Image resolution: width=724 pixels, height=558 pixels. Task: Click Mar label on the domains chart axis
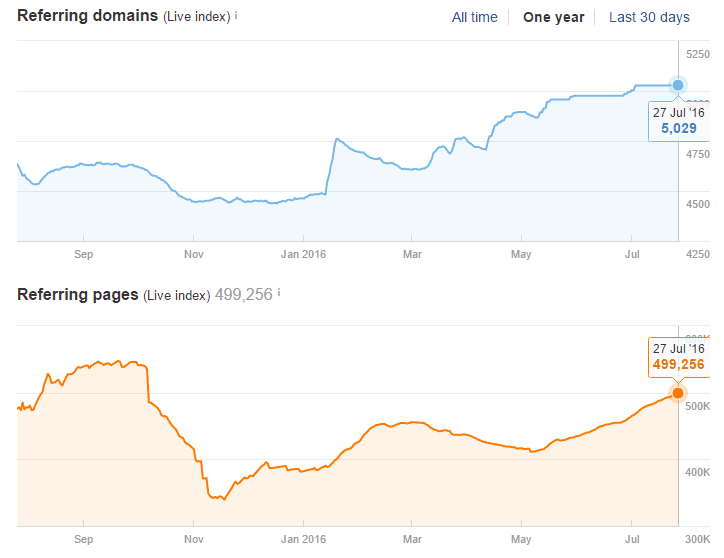click(x=412, y=254)
